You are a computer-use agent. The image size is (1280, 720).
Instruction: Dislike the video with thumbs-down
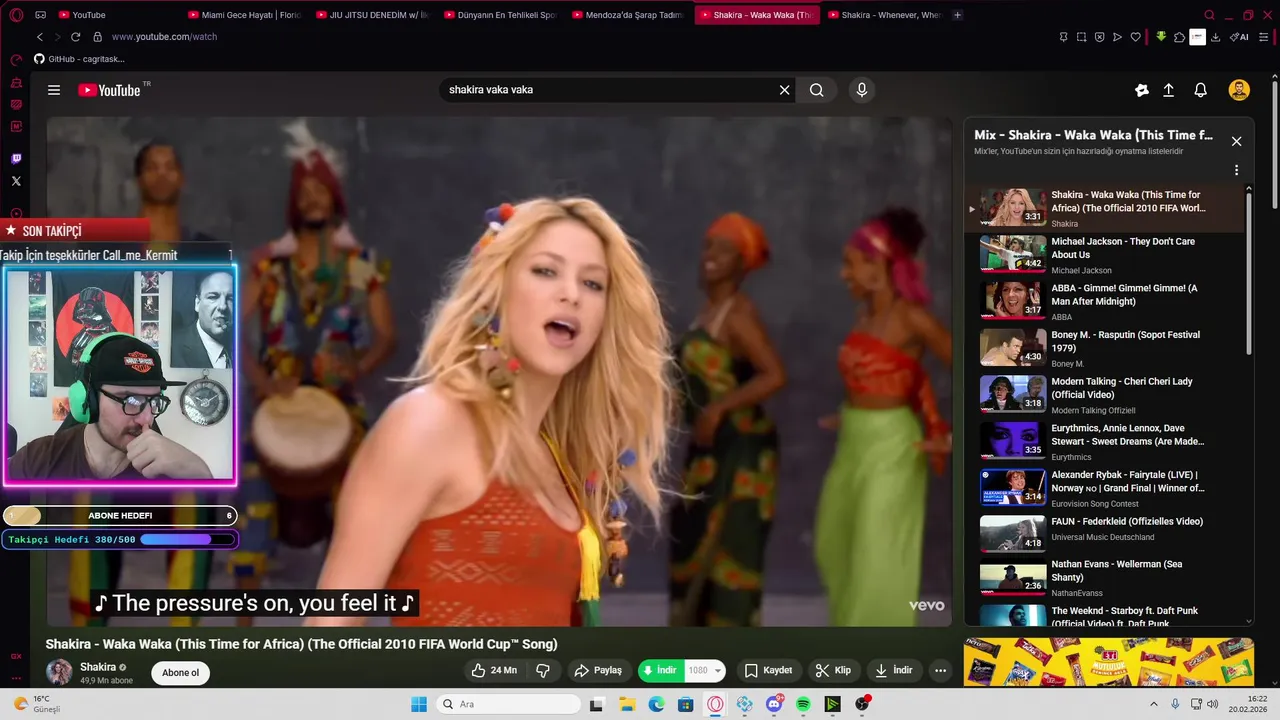pos(543,670)
